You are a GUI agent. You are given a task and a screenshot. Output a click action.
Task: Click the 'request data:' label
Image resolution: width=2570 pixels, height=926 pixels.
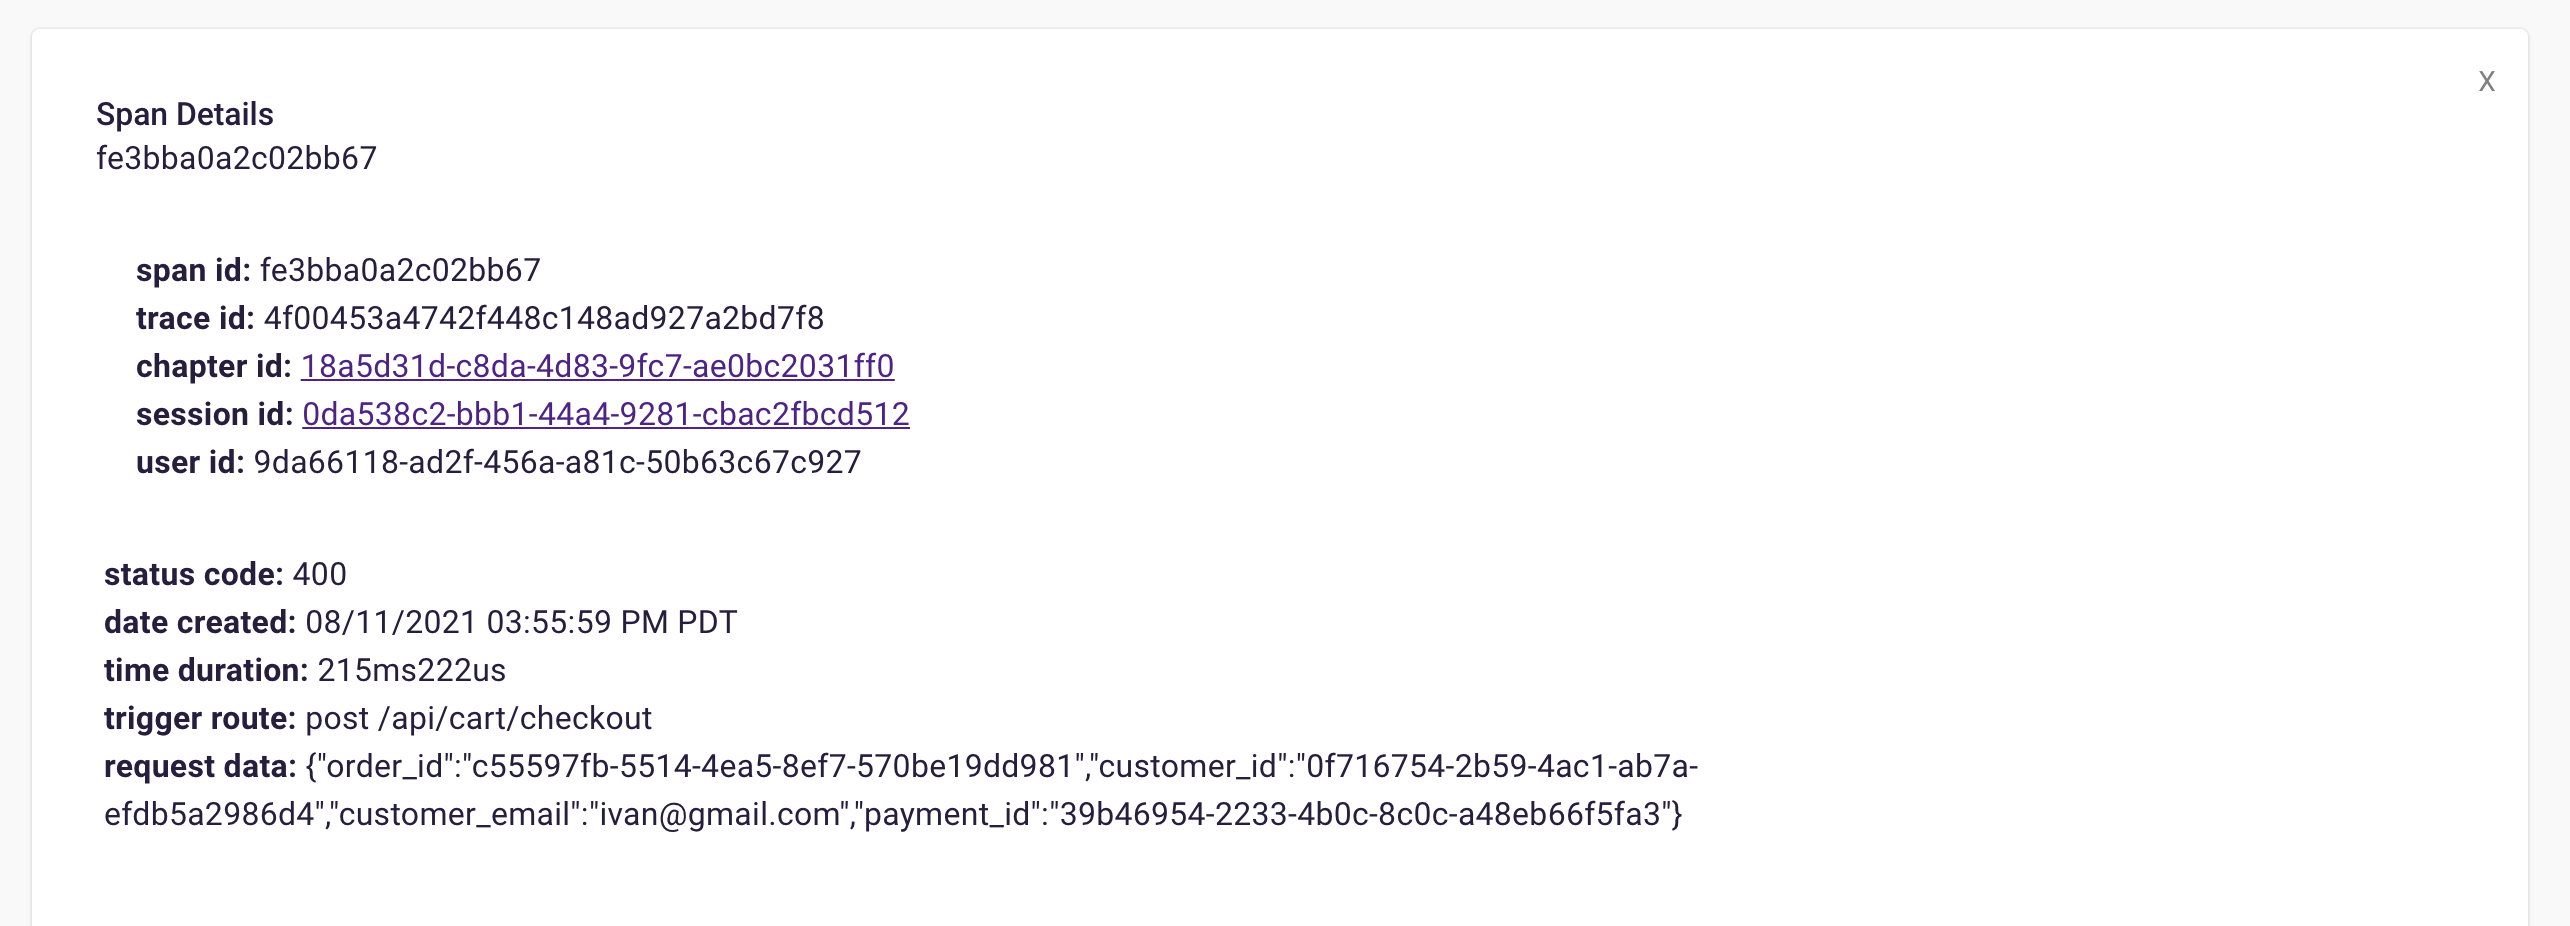[200, 766]
